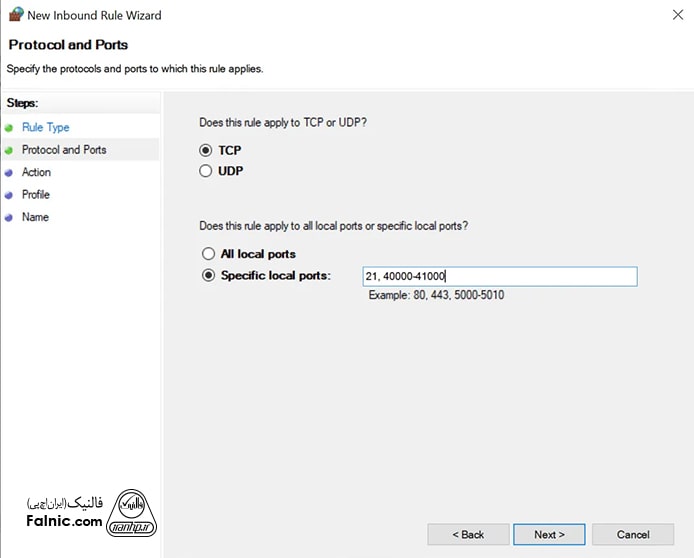Select the Name step in Steps list

35,217
